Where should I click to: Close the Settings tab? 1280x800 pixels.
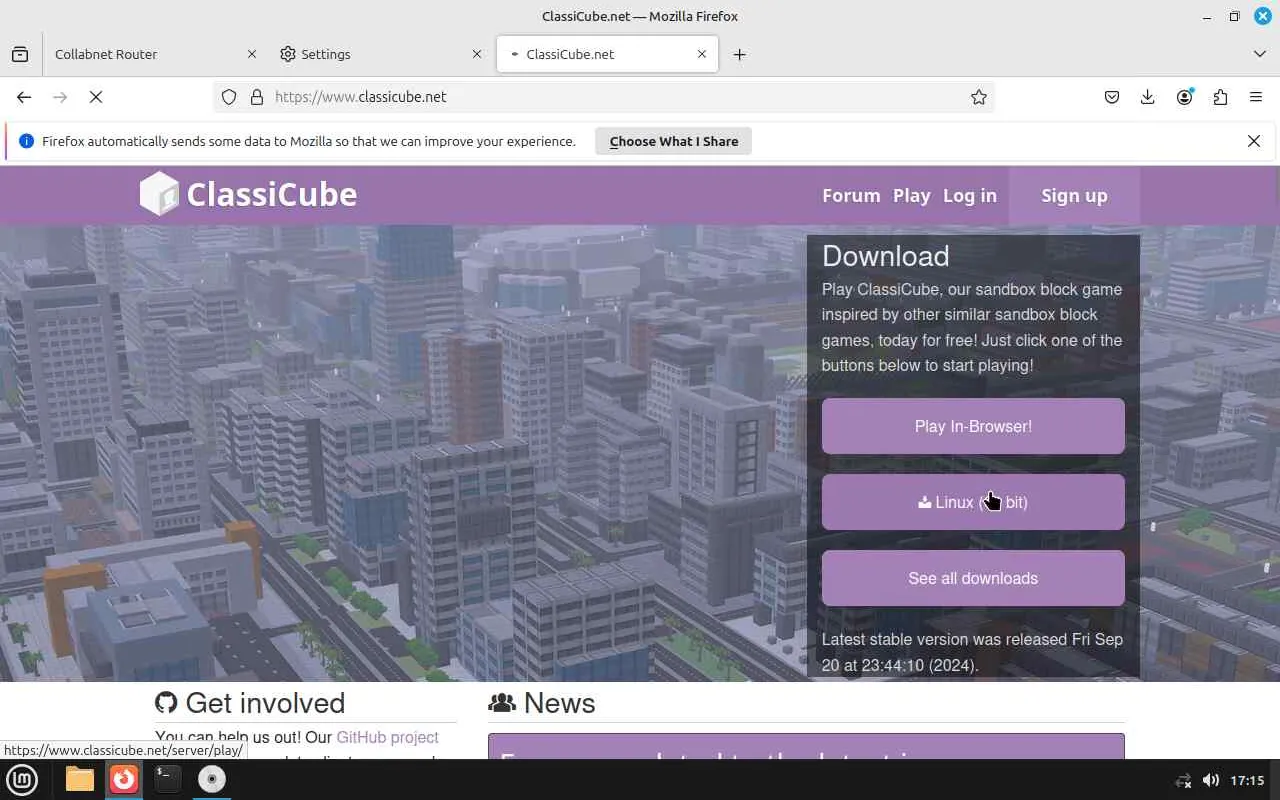pos(477,54)
